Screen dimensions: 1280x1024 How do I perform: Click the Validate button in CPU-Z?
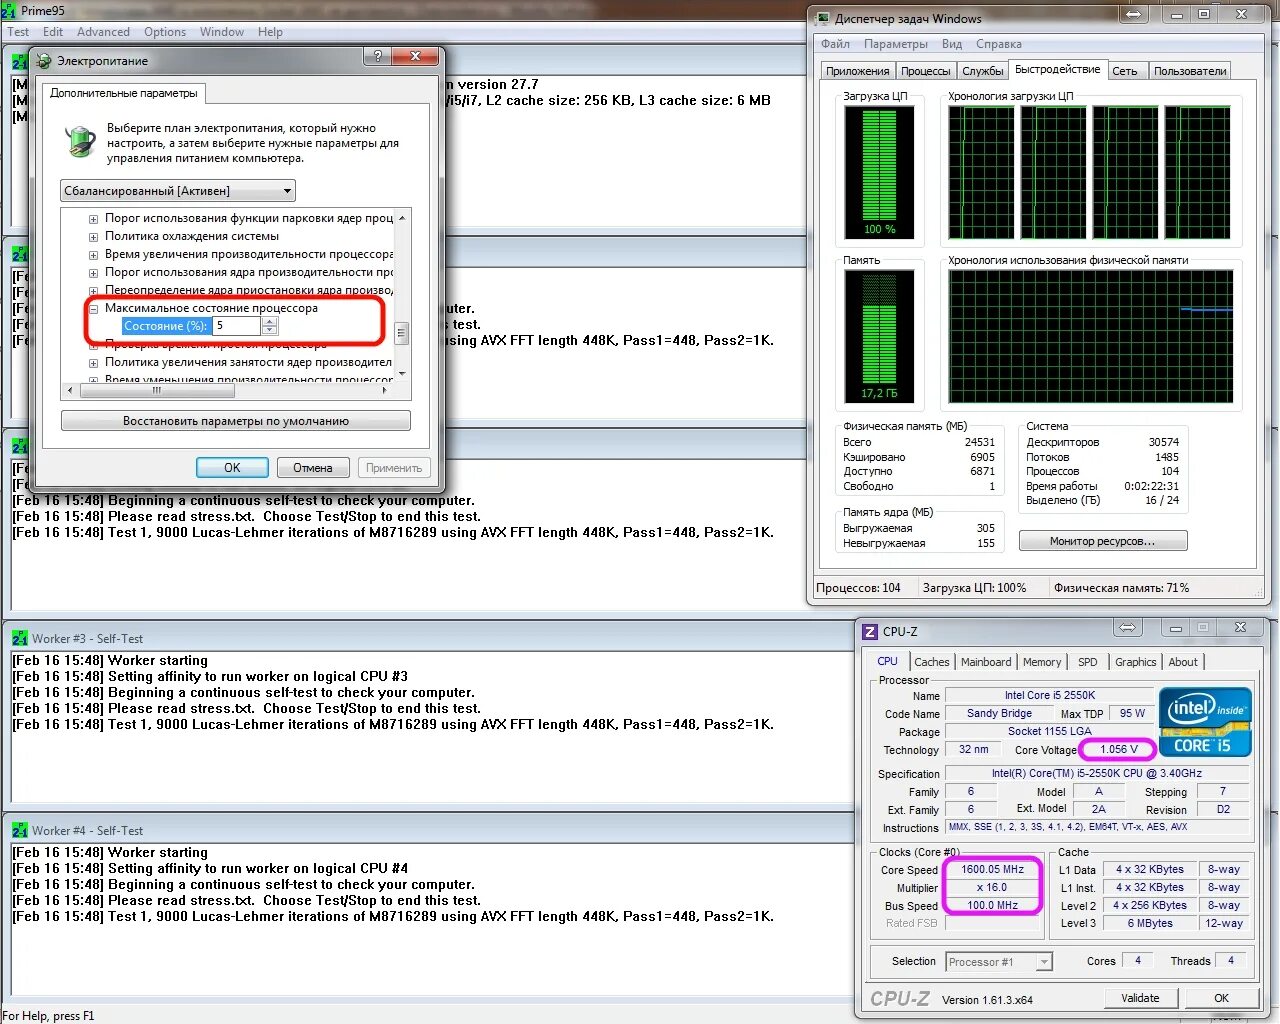click(1140, 998)
